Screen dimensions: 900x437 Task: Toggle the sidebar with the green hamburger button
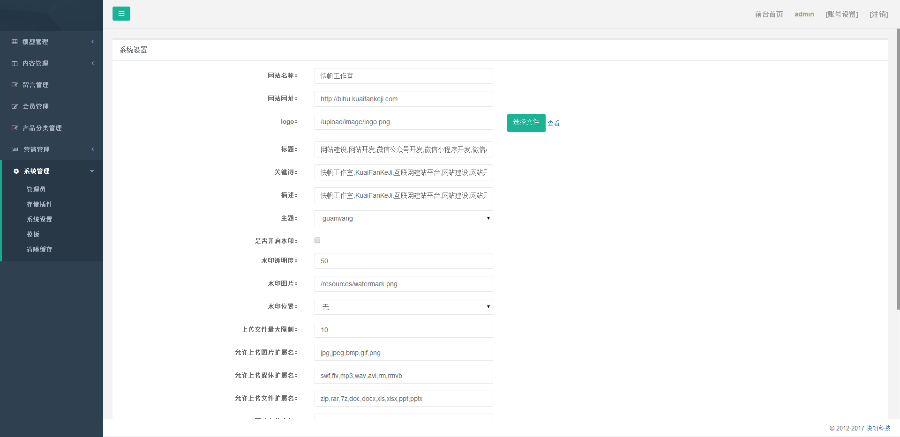(x=121, y=14)
